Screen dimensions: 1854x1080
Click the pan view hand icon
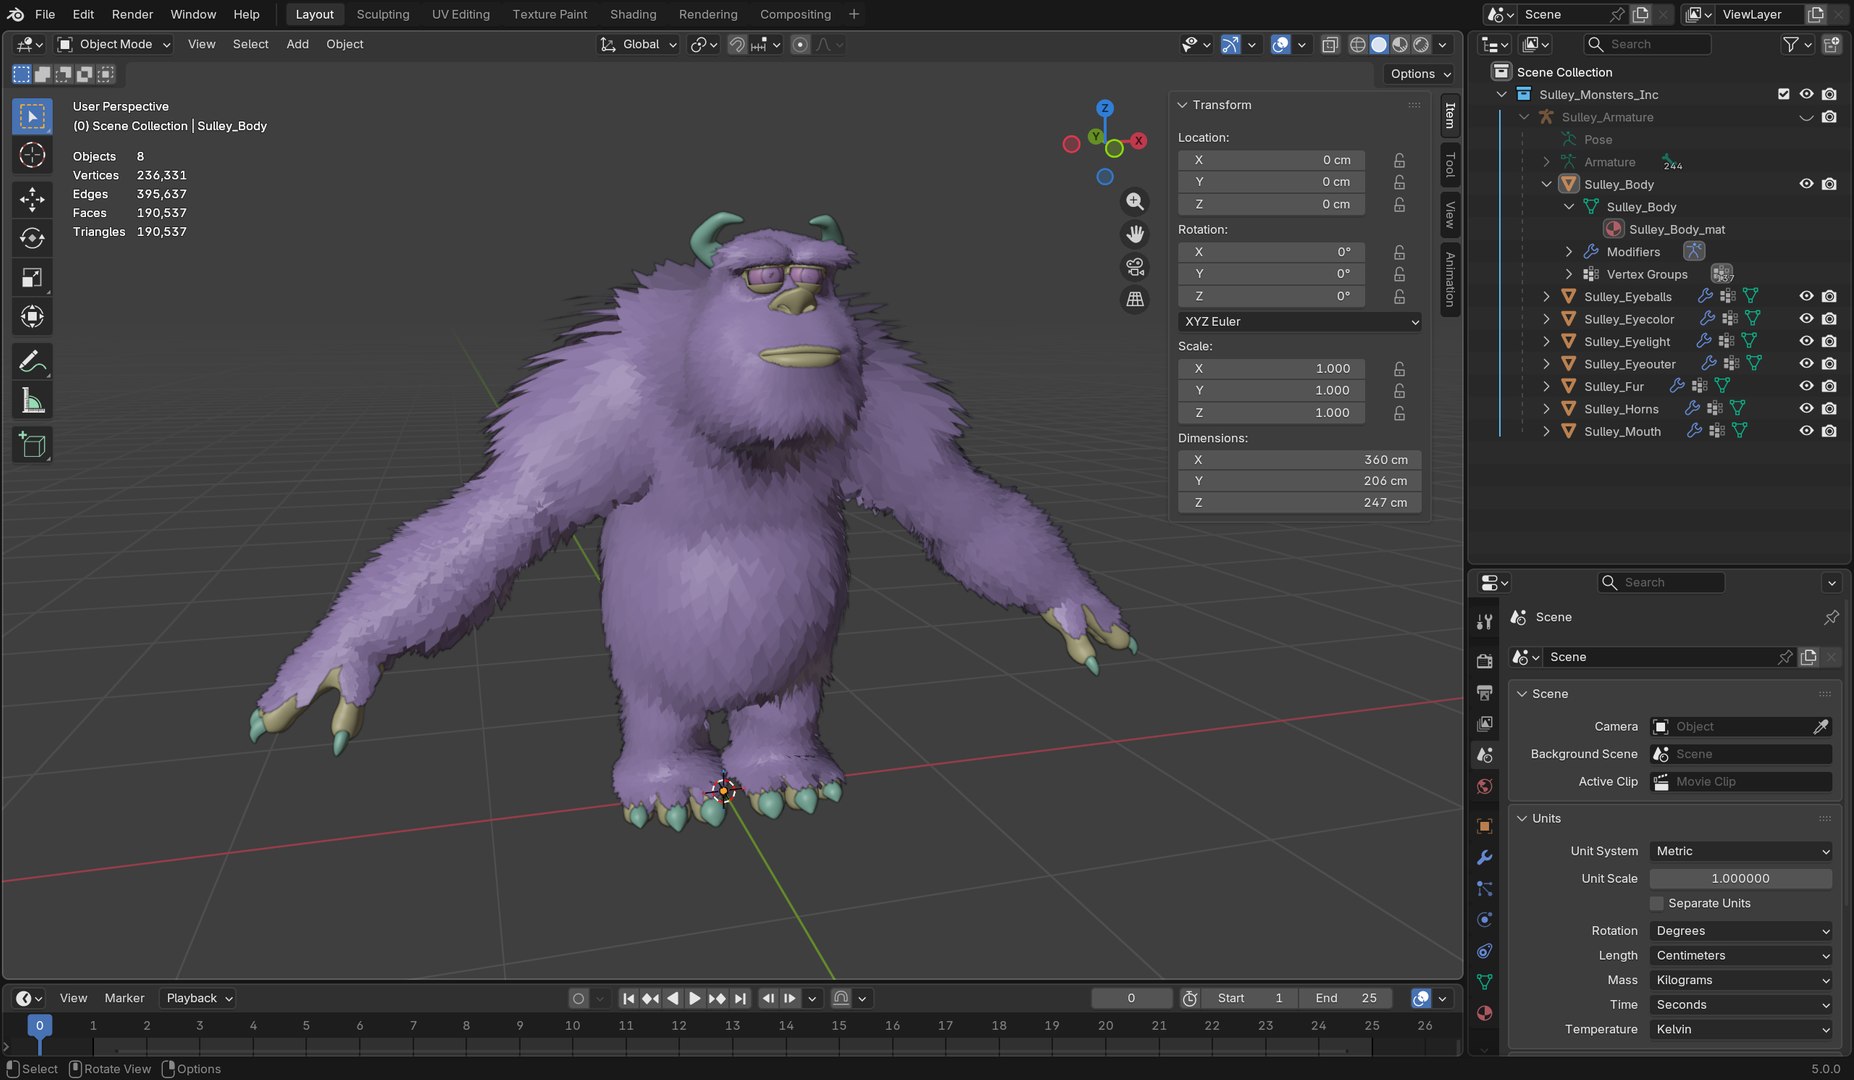coord(1135,234)
